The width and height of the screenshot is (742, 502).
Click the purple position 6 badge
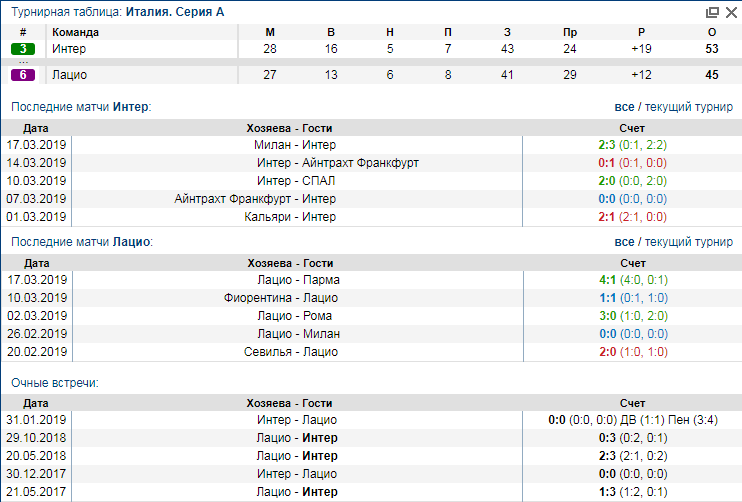23,75
